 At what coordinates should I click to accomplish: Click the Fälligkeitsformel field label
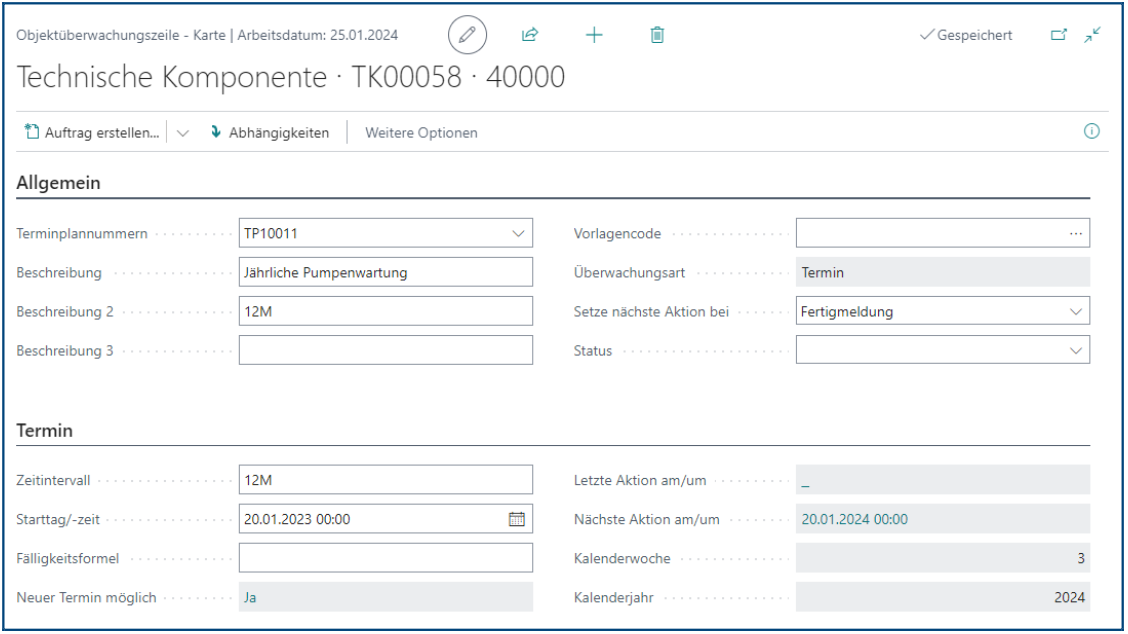pyautogui.click(x=68, y=558)
